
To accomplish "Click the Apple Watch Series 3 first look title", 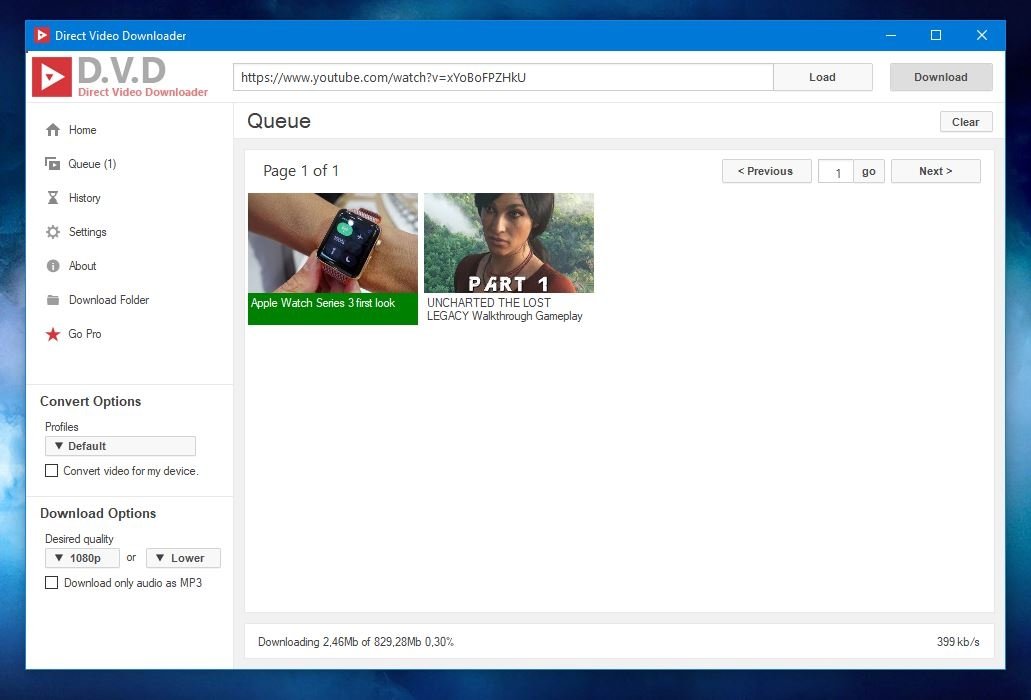I will pyautogui.click(x=323, y=303).
